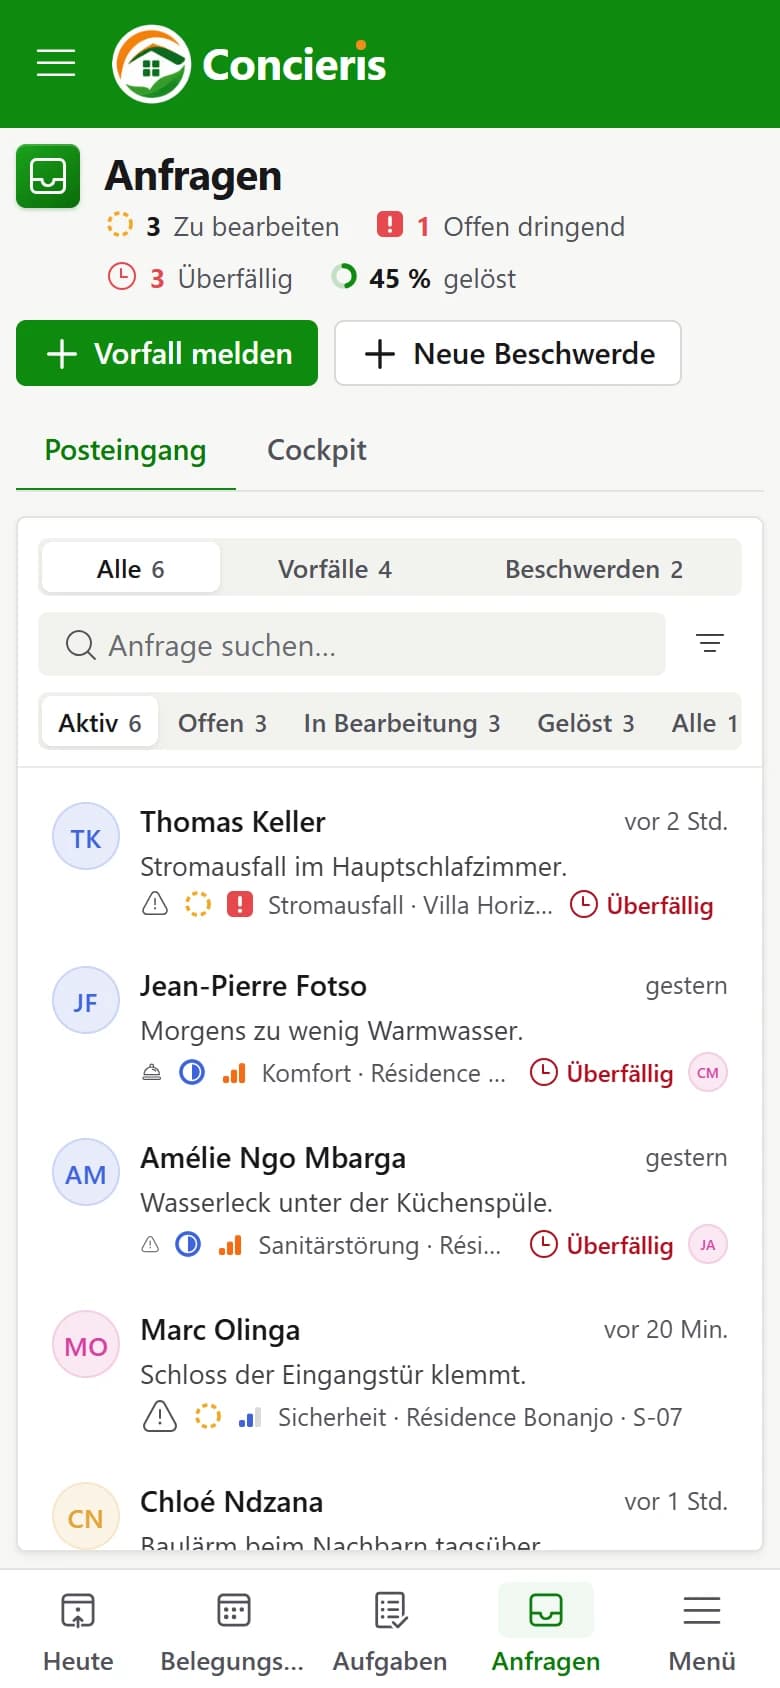Click dashed circle status icon in Marc Olinga row
780x1688 pixels.
pos(208,1416)
